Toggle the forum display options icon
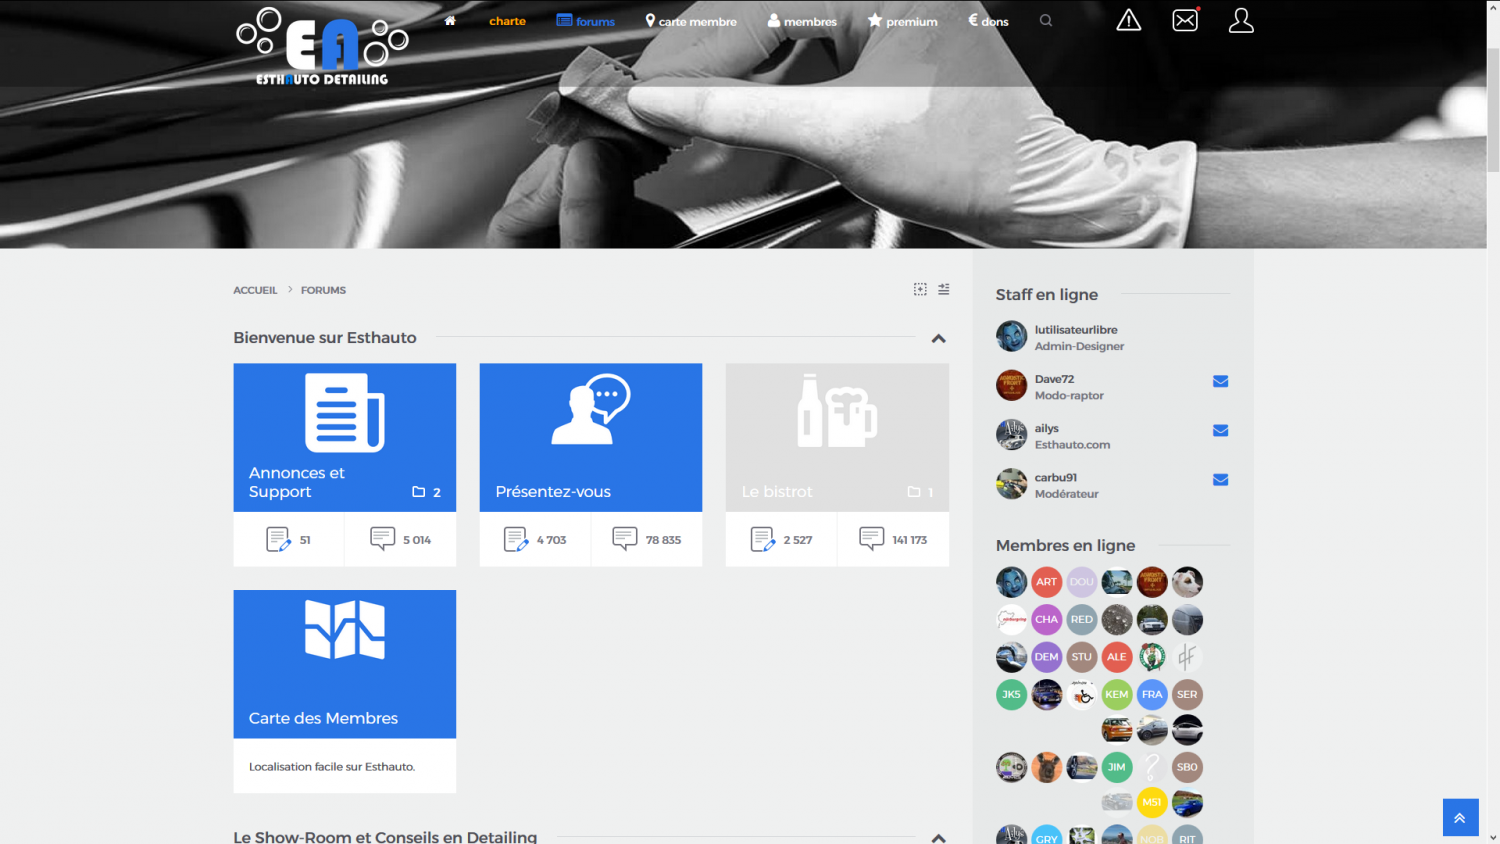Image resolution: width=1500 pixels, height=844 pixels. point(944,289)
